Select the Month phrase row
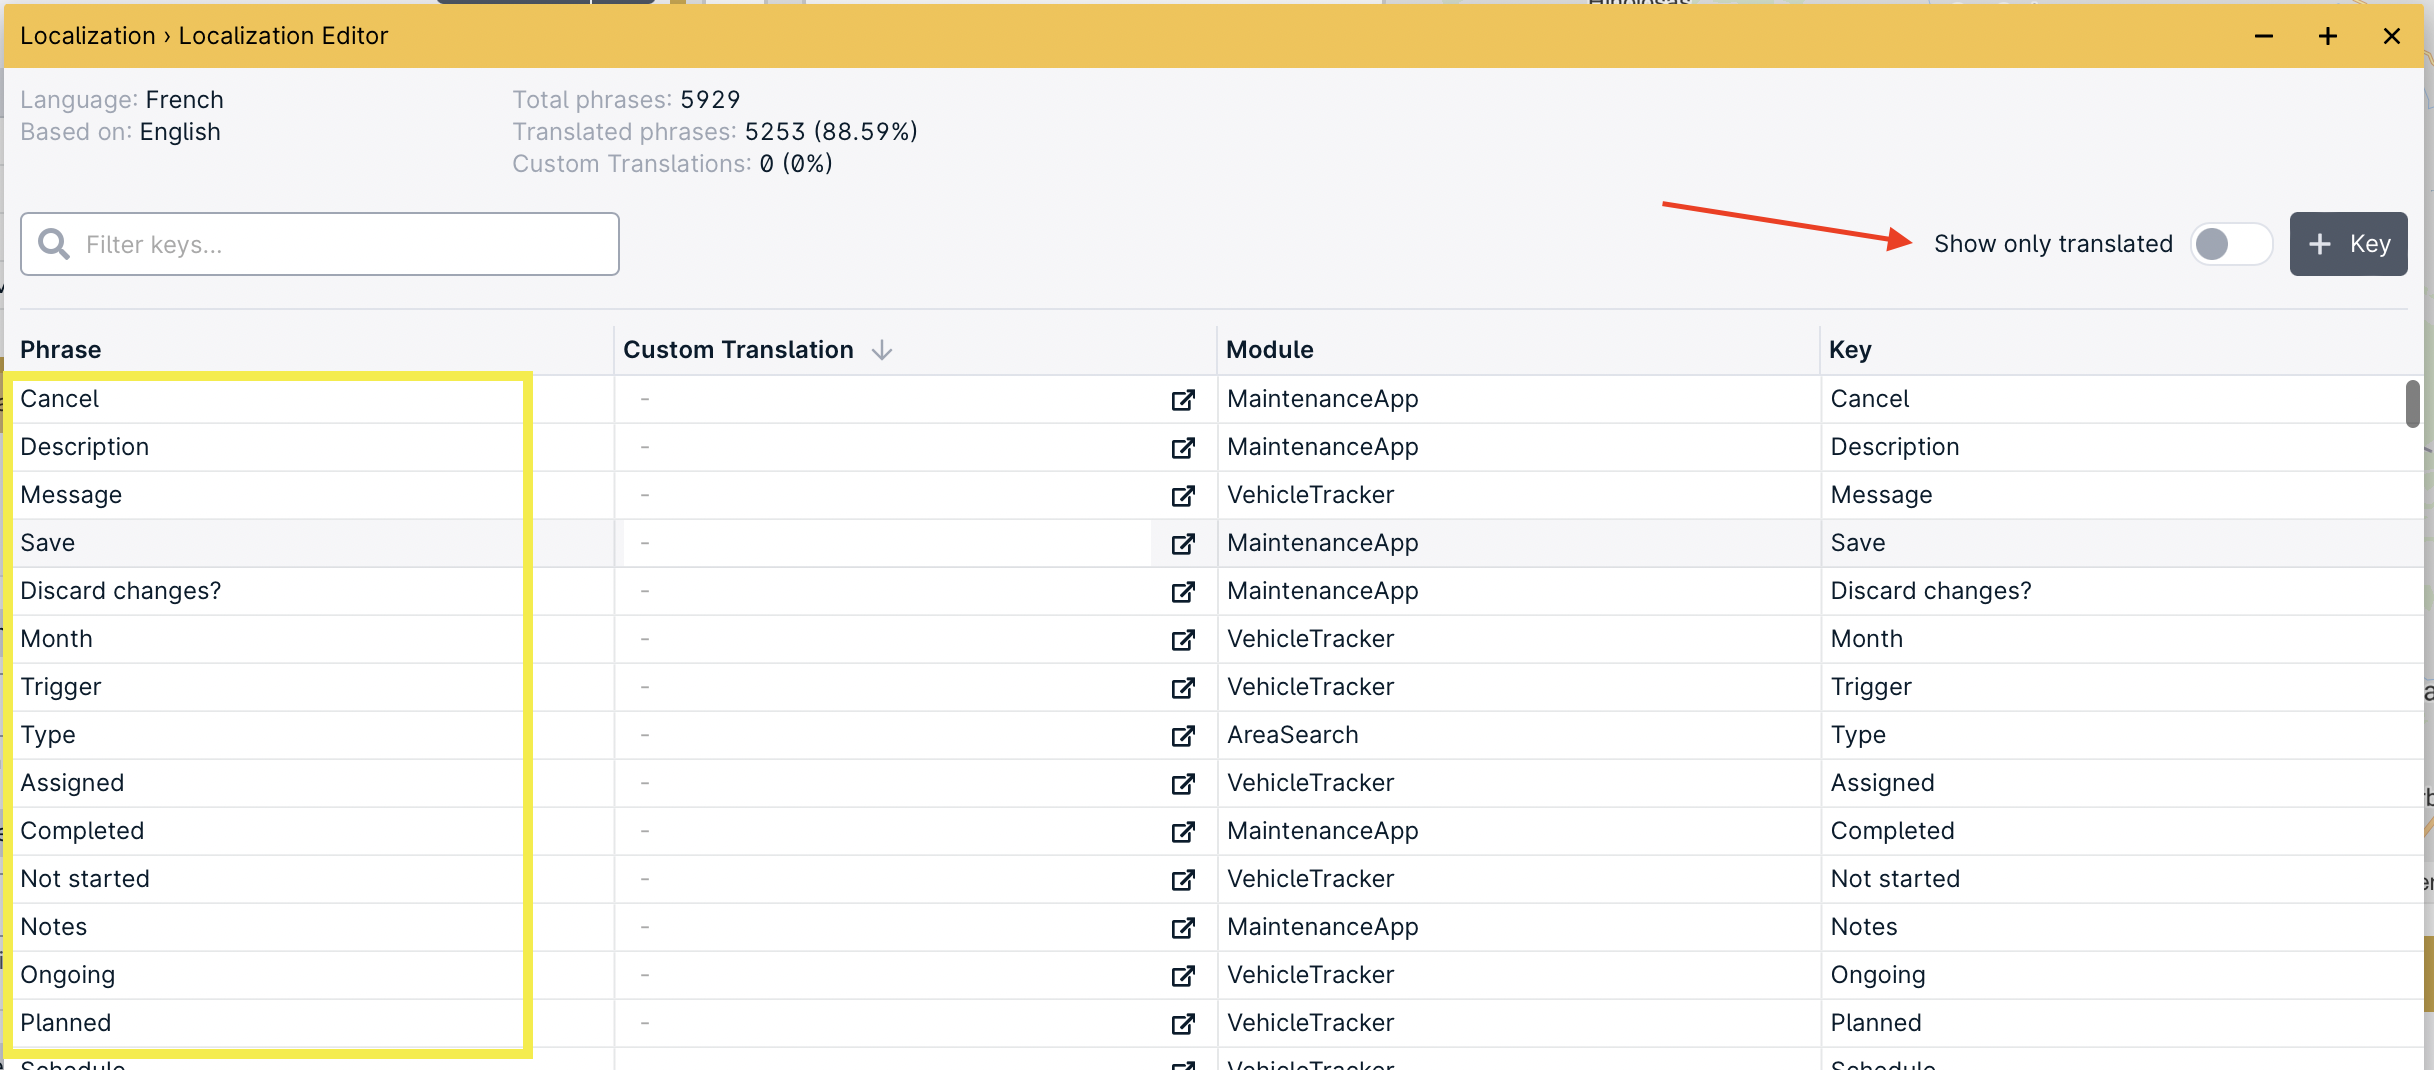 pyautogui.click(x=56, y=639)
